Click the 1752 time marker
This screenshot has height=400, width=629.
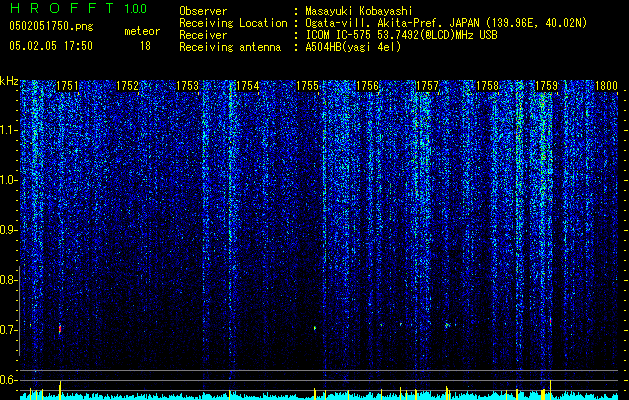(128, 86)
